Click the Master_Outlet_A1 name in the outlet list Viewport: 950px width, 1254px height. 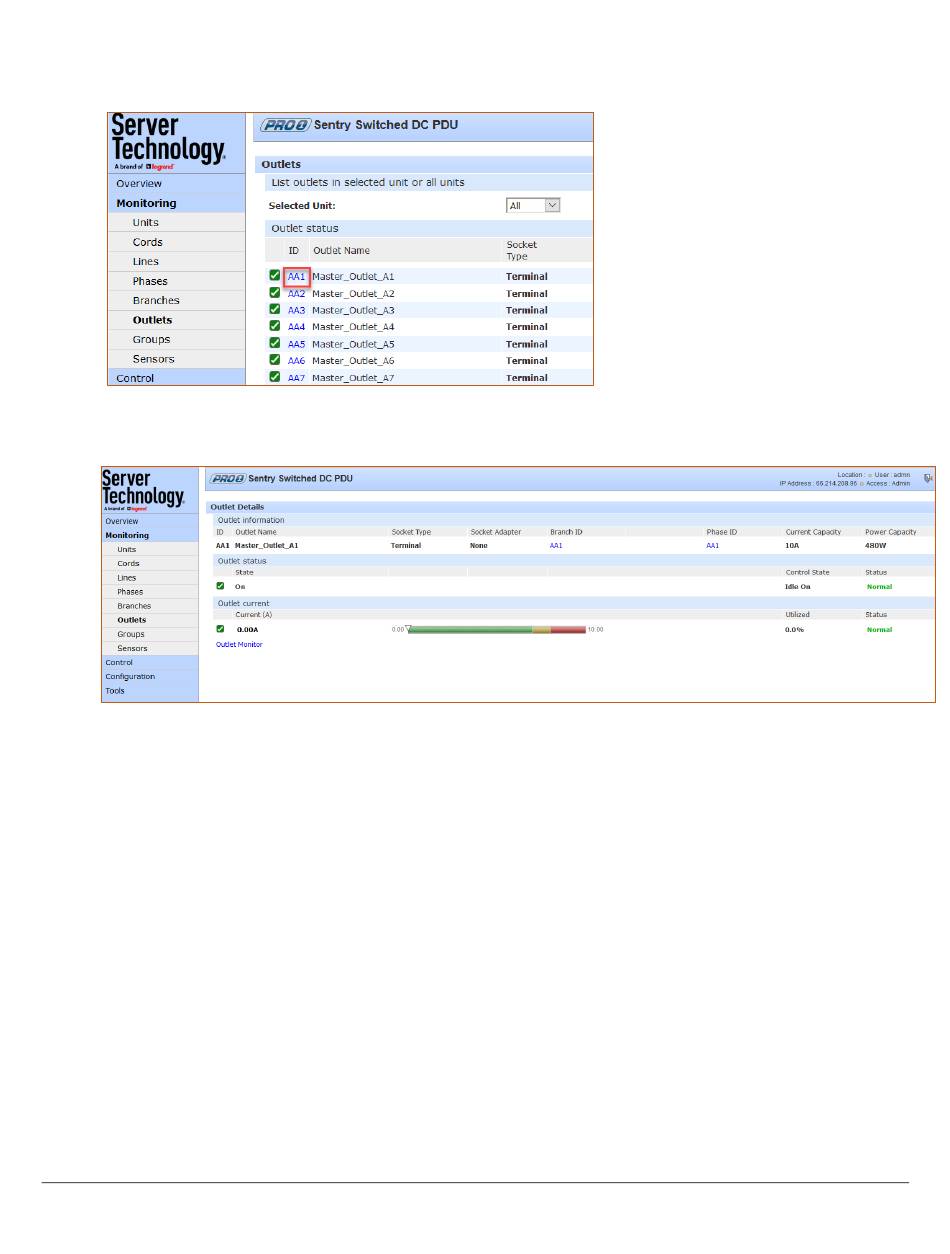click(x=353, y=277)
